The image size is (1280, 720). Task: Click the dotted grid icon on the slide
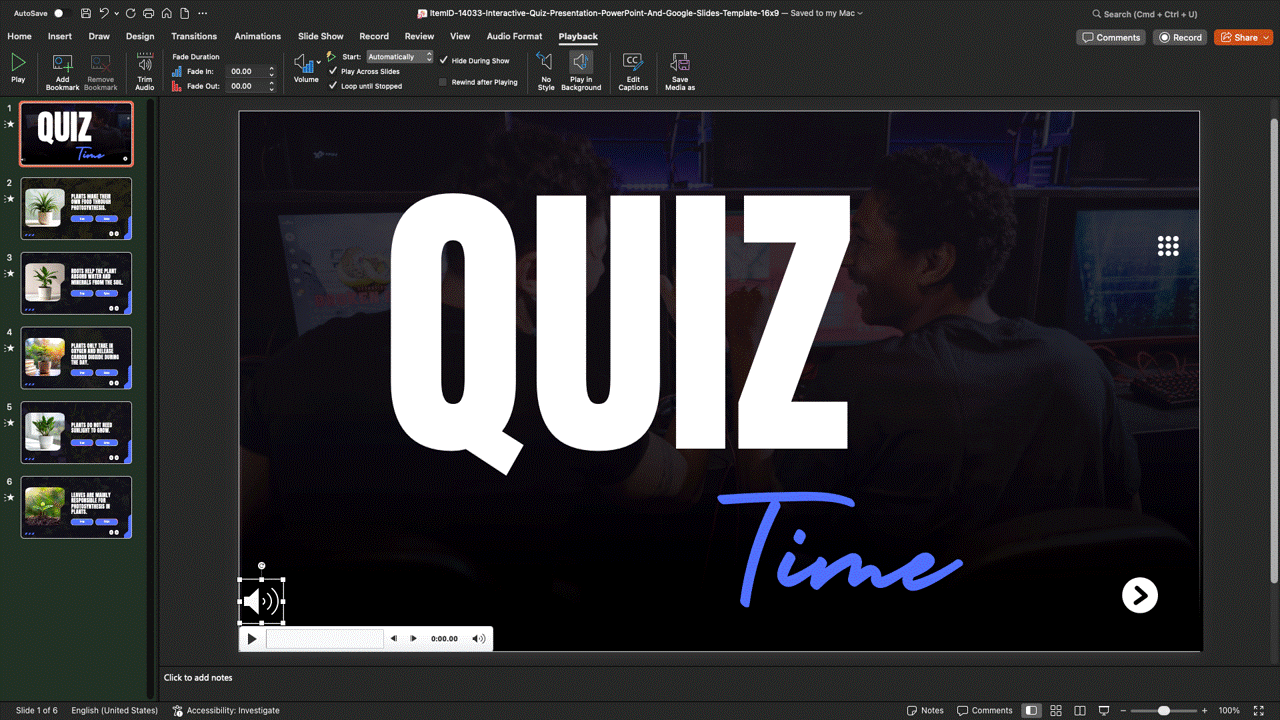click(x=1168, y=246)
